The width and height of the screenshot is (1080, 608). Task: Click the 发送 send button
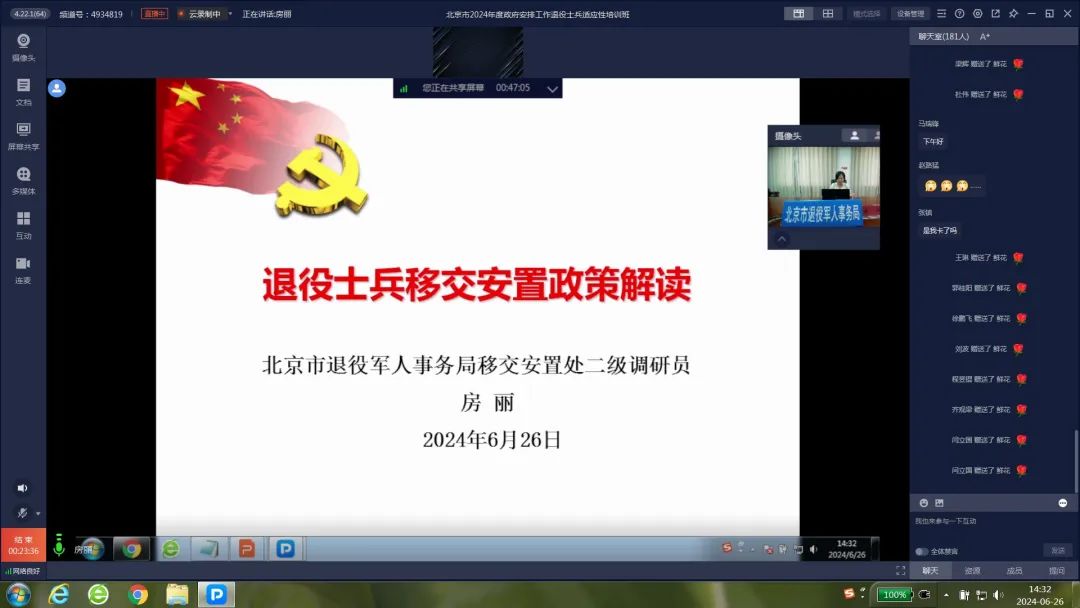pyautogui.click(x=1058, y=551)
